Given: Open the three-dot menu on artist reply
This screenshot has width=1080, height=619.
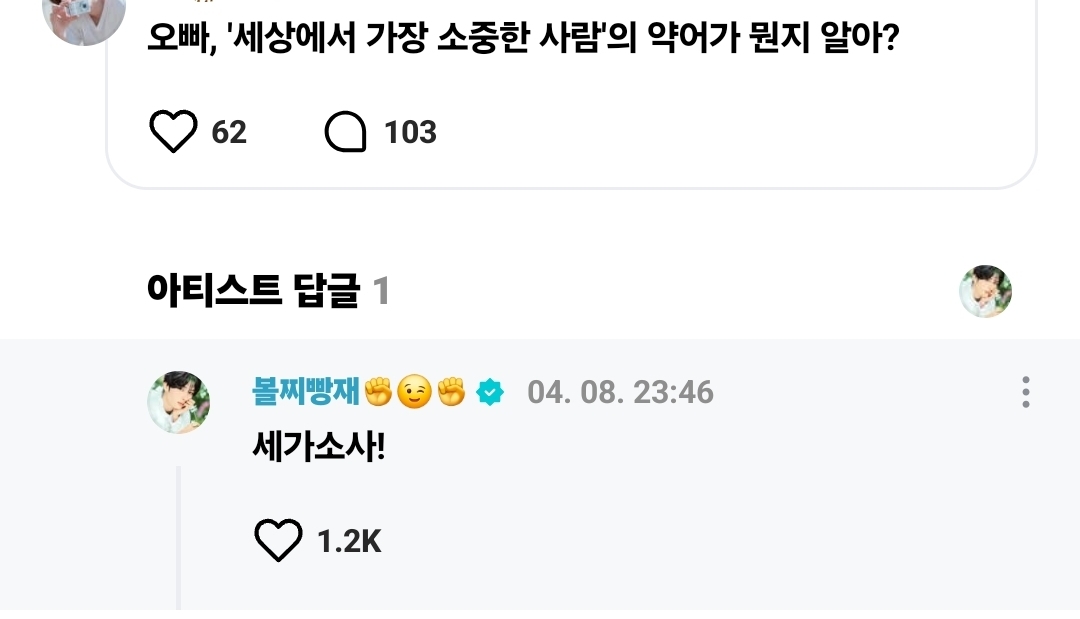Looking at the screenshot, I should (1026, 392).
